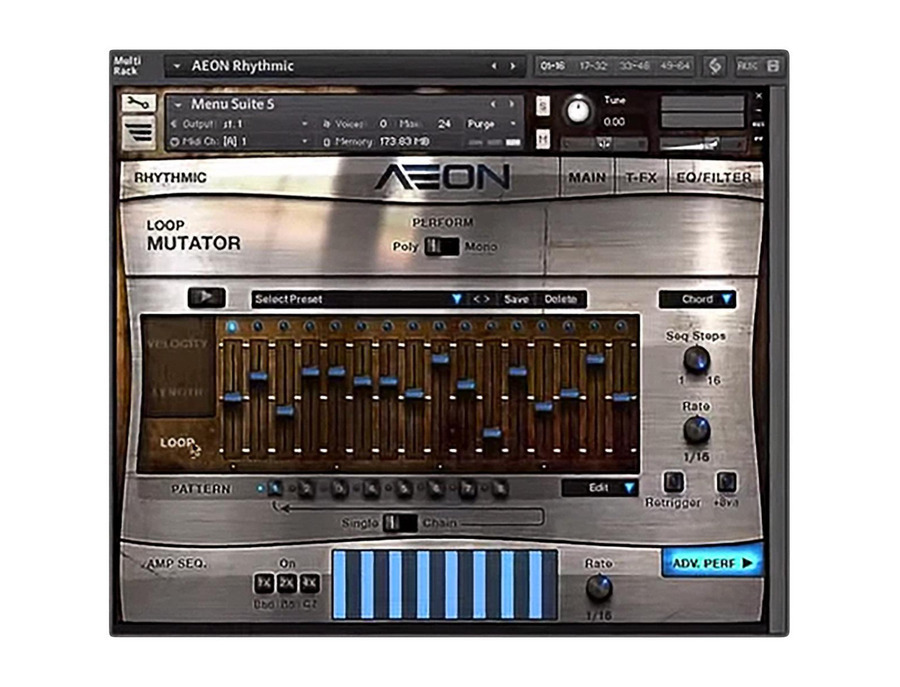Image resolution: width=900 pixels, height=687 pixels.
Task: Select pattern slot 4
Action: click(371, 488)
